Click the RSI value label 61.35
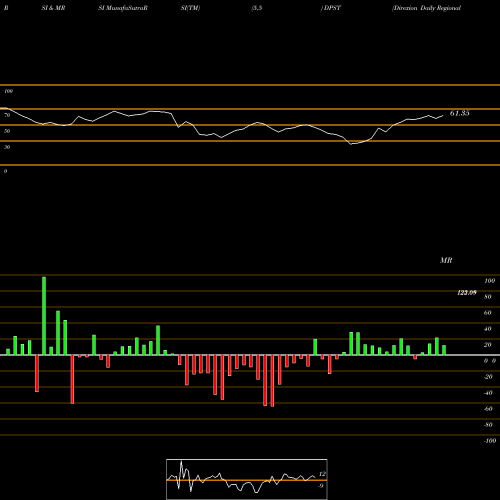This screenshot has width=500, height=500. [459, 113]
